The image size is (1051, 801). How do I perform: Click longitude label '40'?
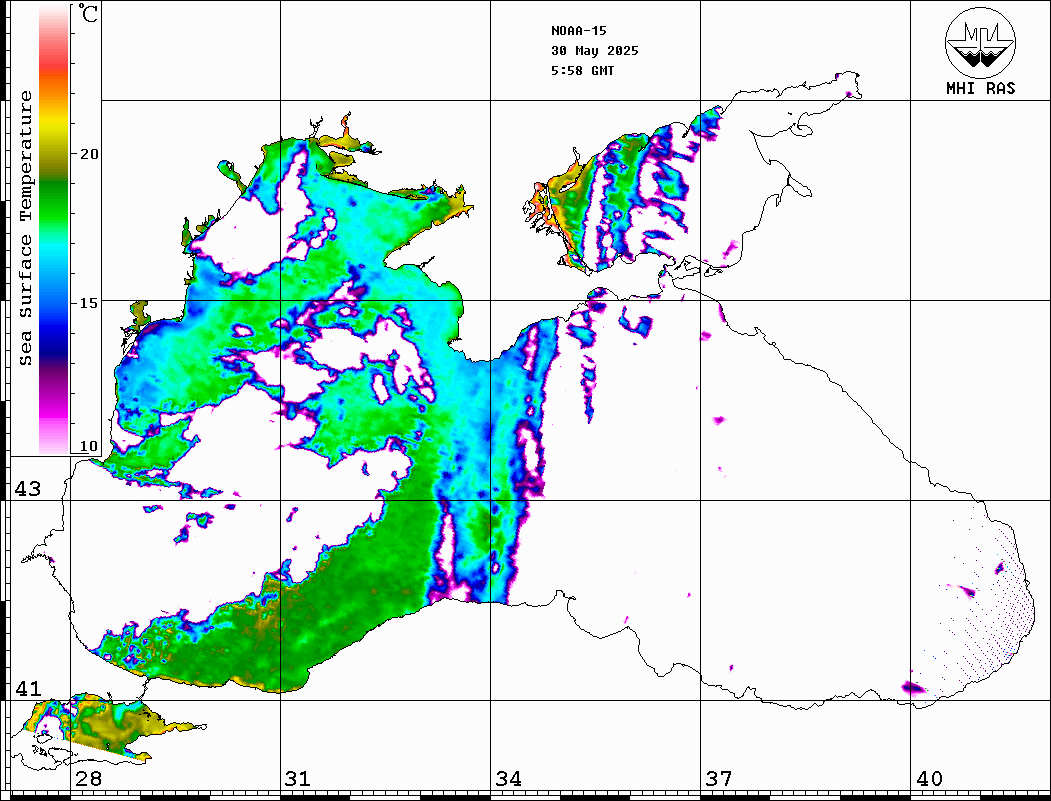point(929,778)
